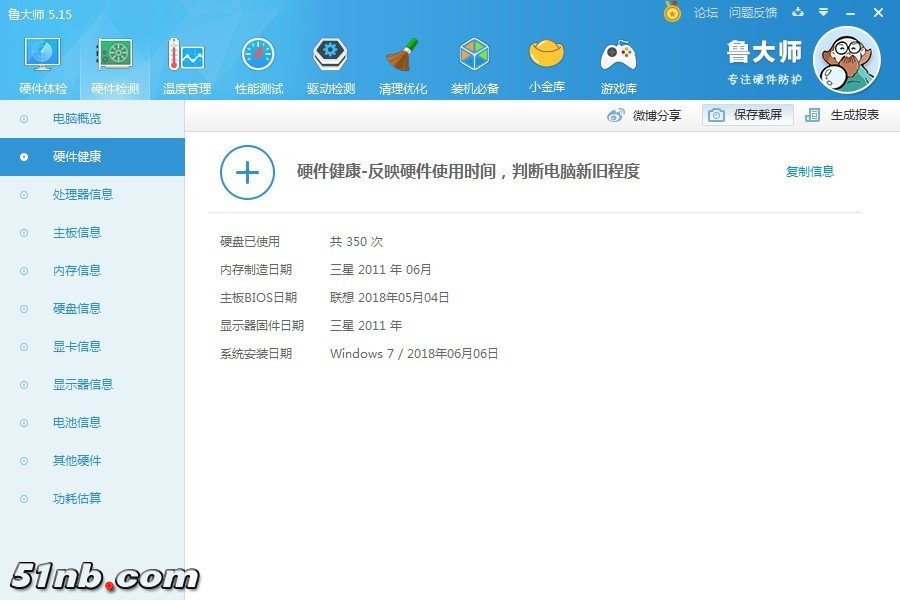Viewport: 900px width, 600px height.
Task: Click the gold medal icon
Action: tap(673, 12)
